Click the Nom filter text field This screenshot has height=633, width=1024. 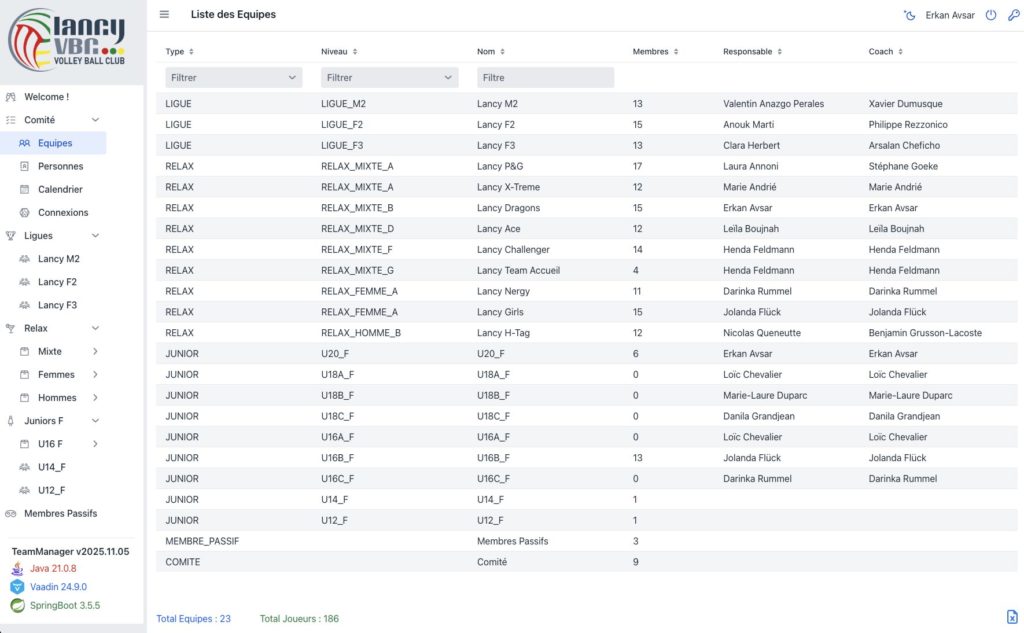pyautogui.click(x=545, y=77)
